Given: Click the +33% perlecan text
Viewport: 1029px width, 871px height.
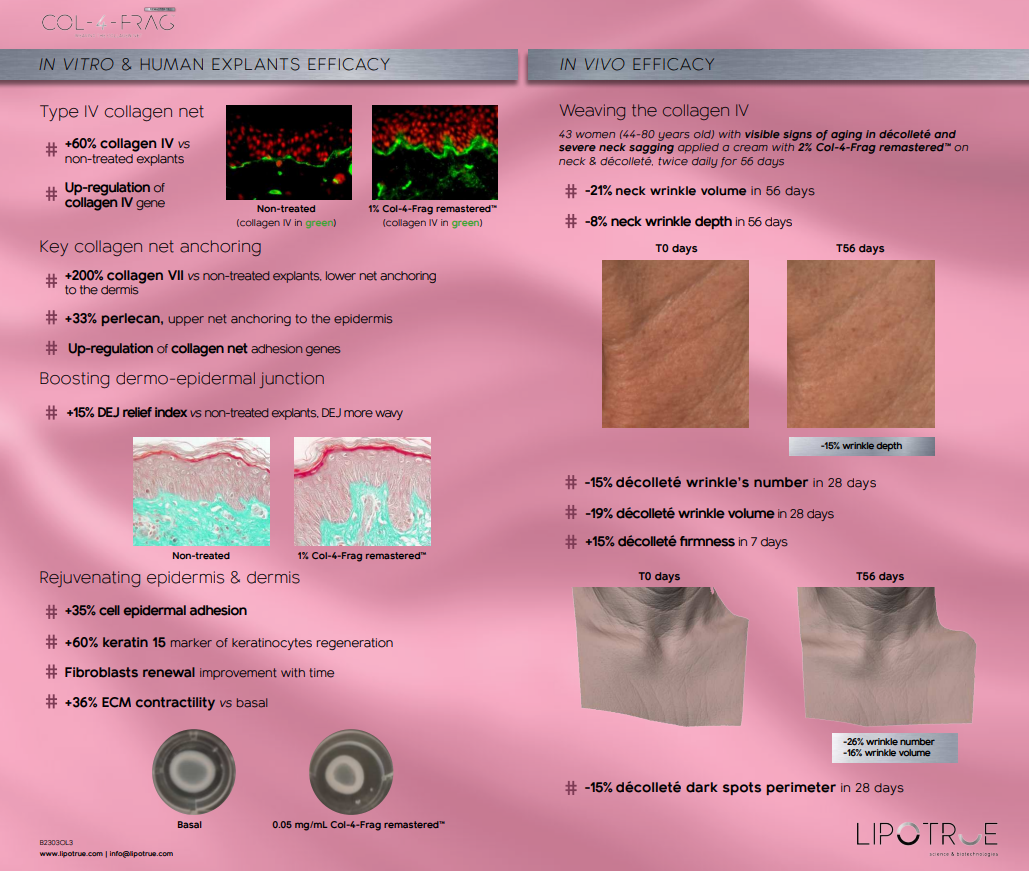Looking at the screenshot, I should [x=228, y=319].
